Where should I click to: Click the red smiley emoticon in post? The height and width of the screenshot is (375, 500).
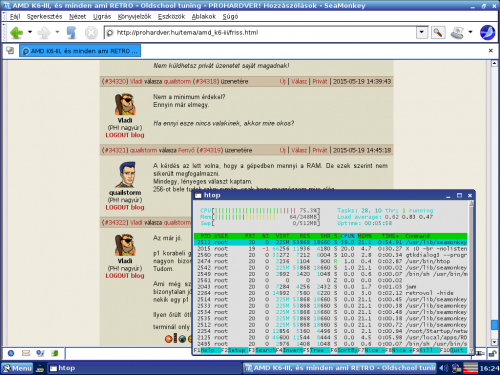click(x=169, y=339)
